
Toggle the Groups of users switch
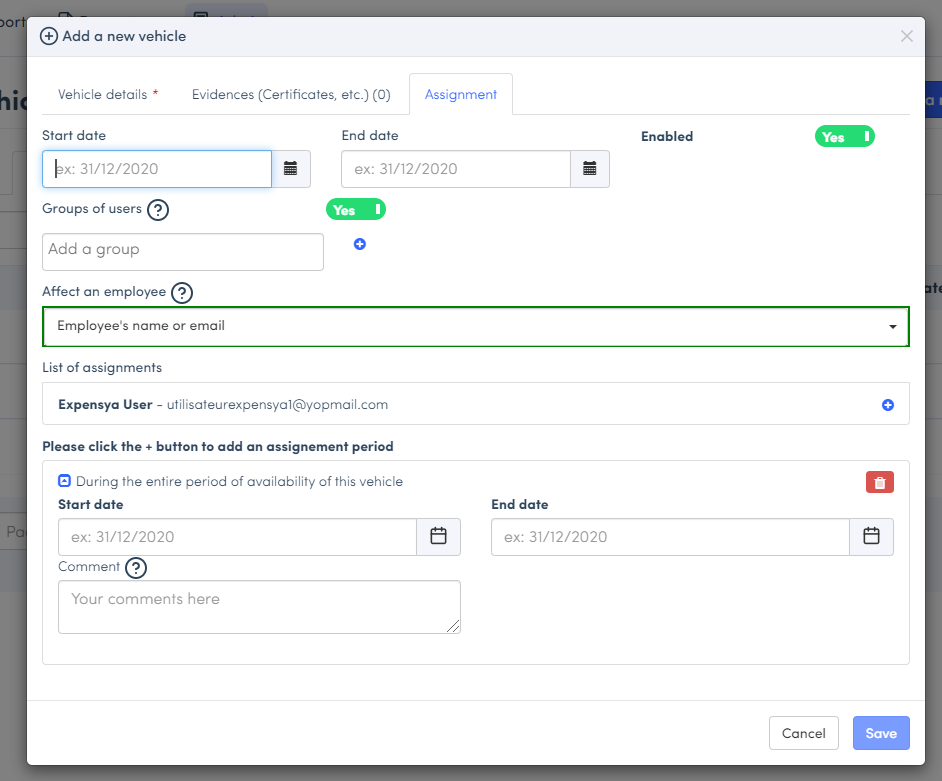pyautogui.click(x=356, y=210)
